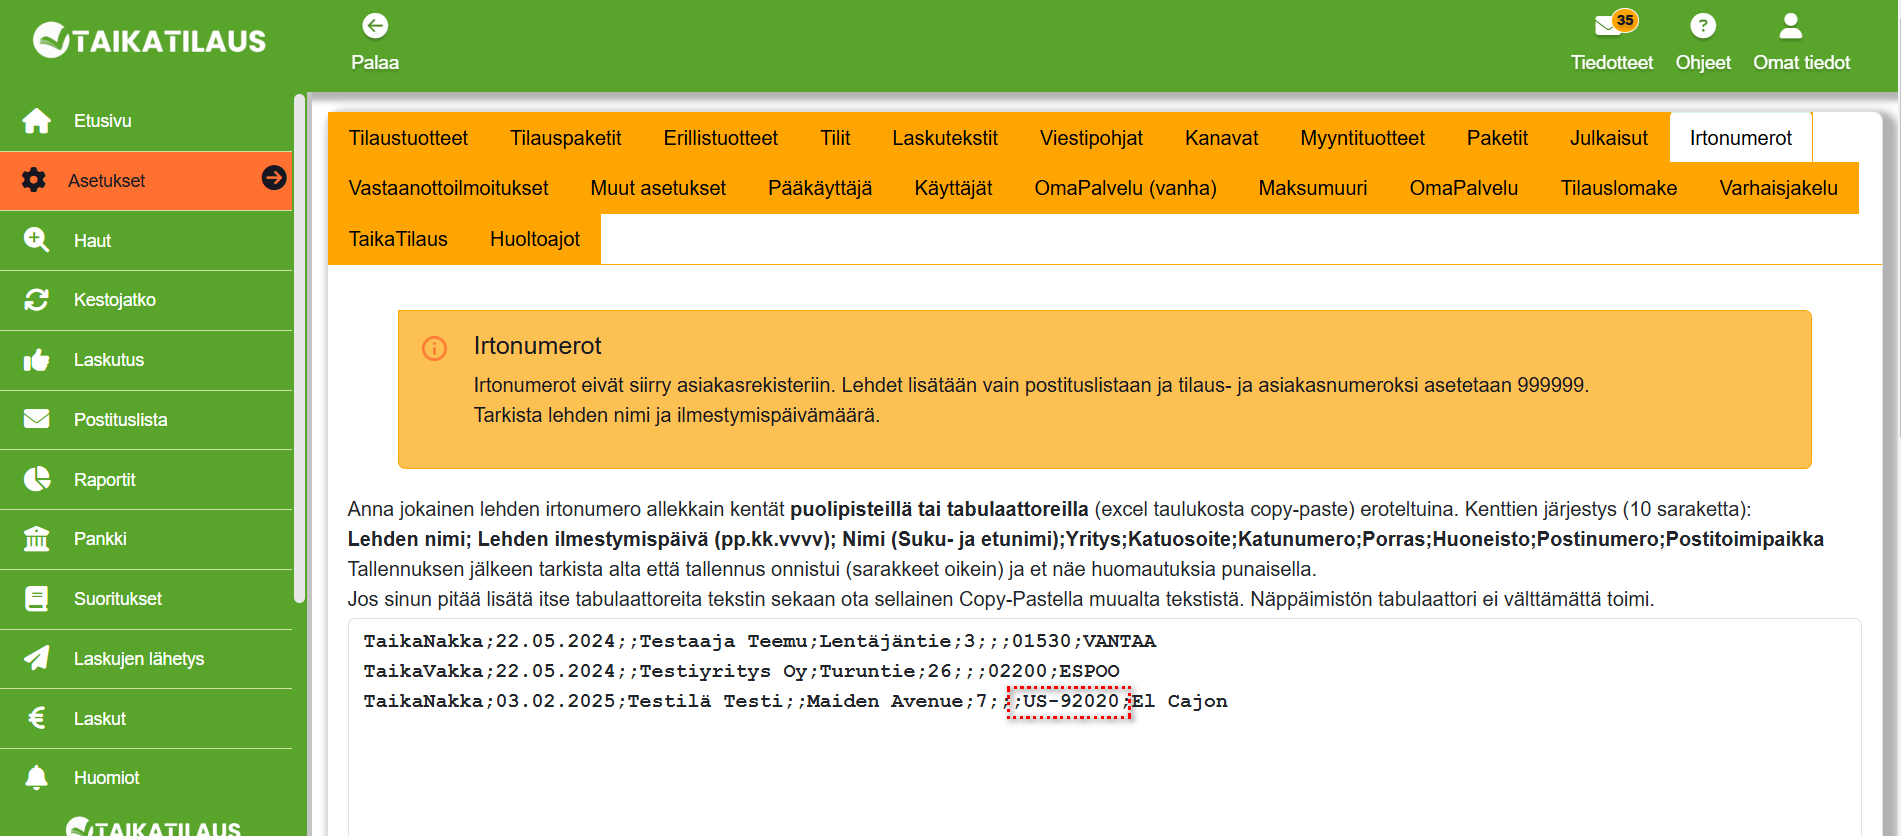Open Suoritukset sidebar item
This screenshot has height=836, width=1901.
point(146,599)
